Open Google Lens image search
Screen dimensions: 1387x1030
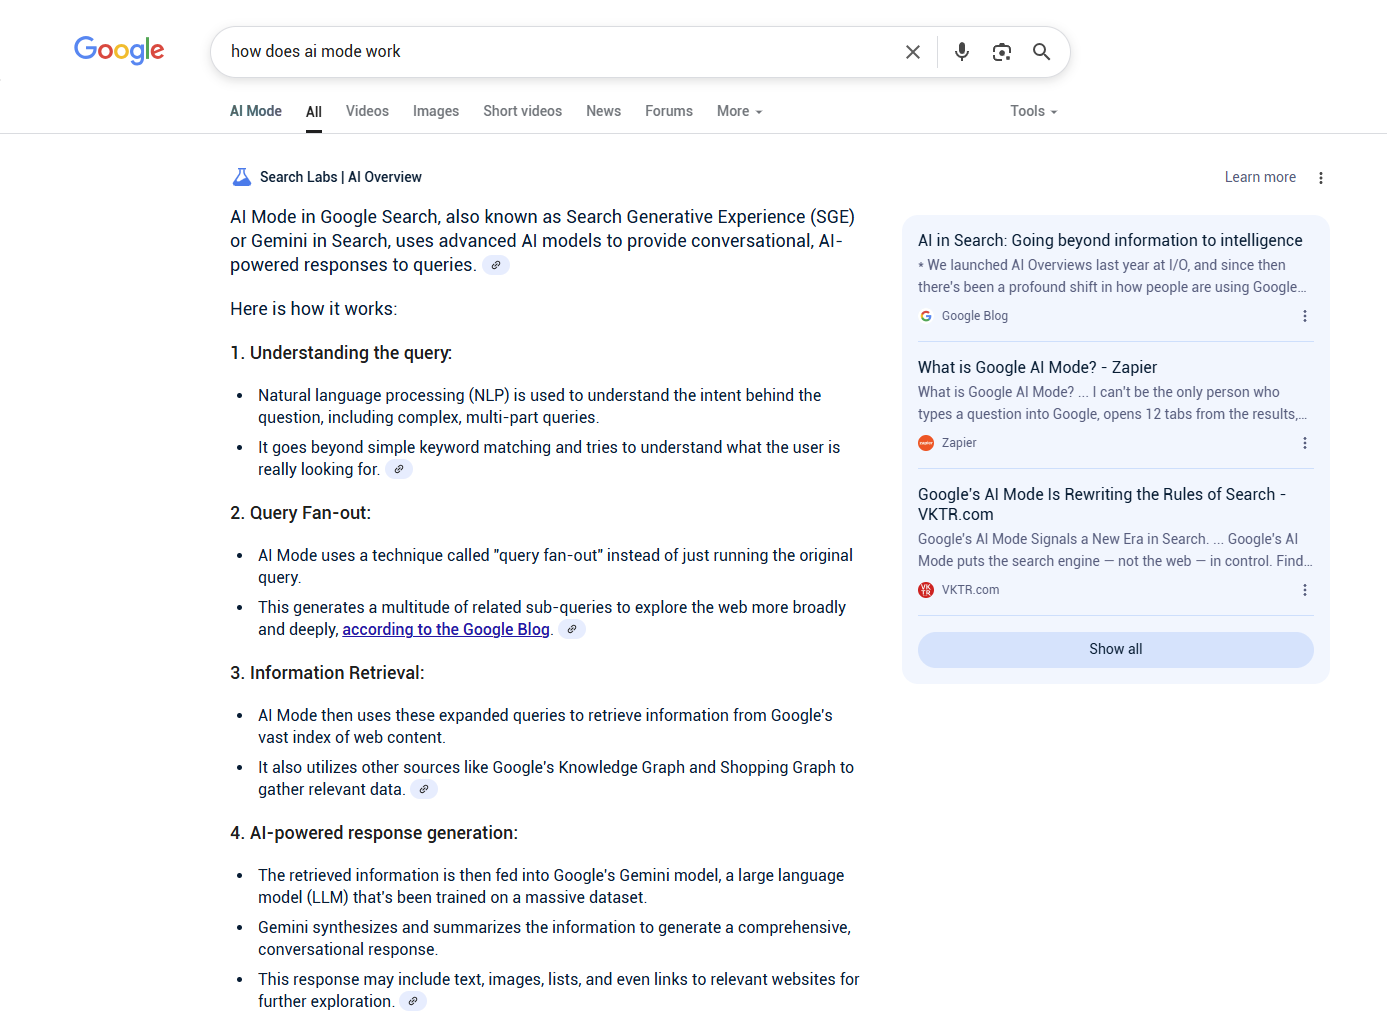tap(1002, 52)
